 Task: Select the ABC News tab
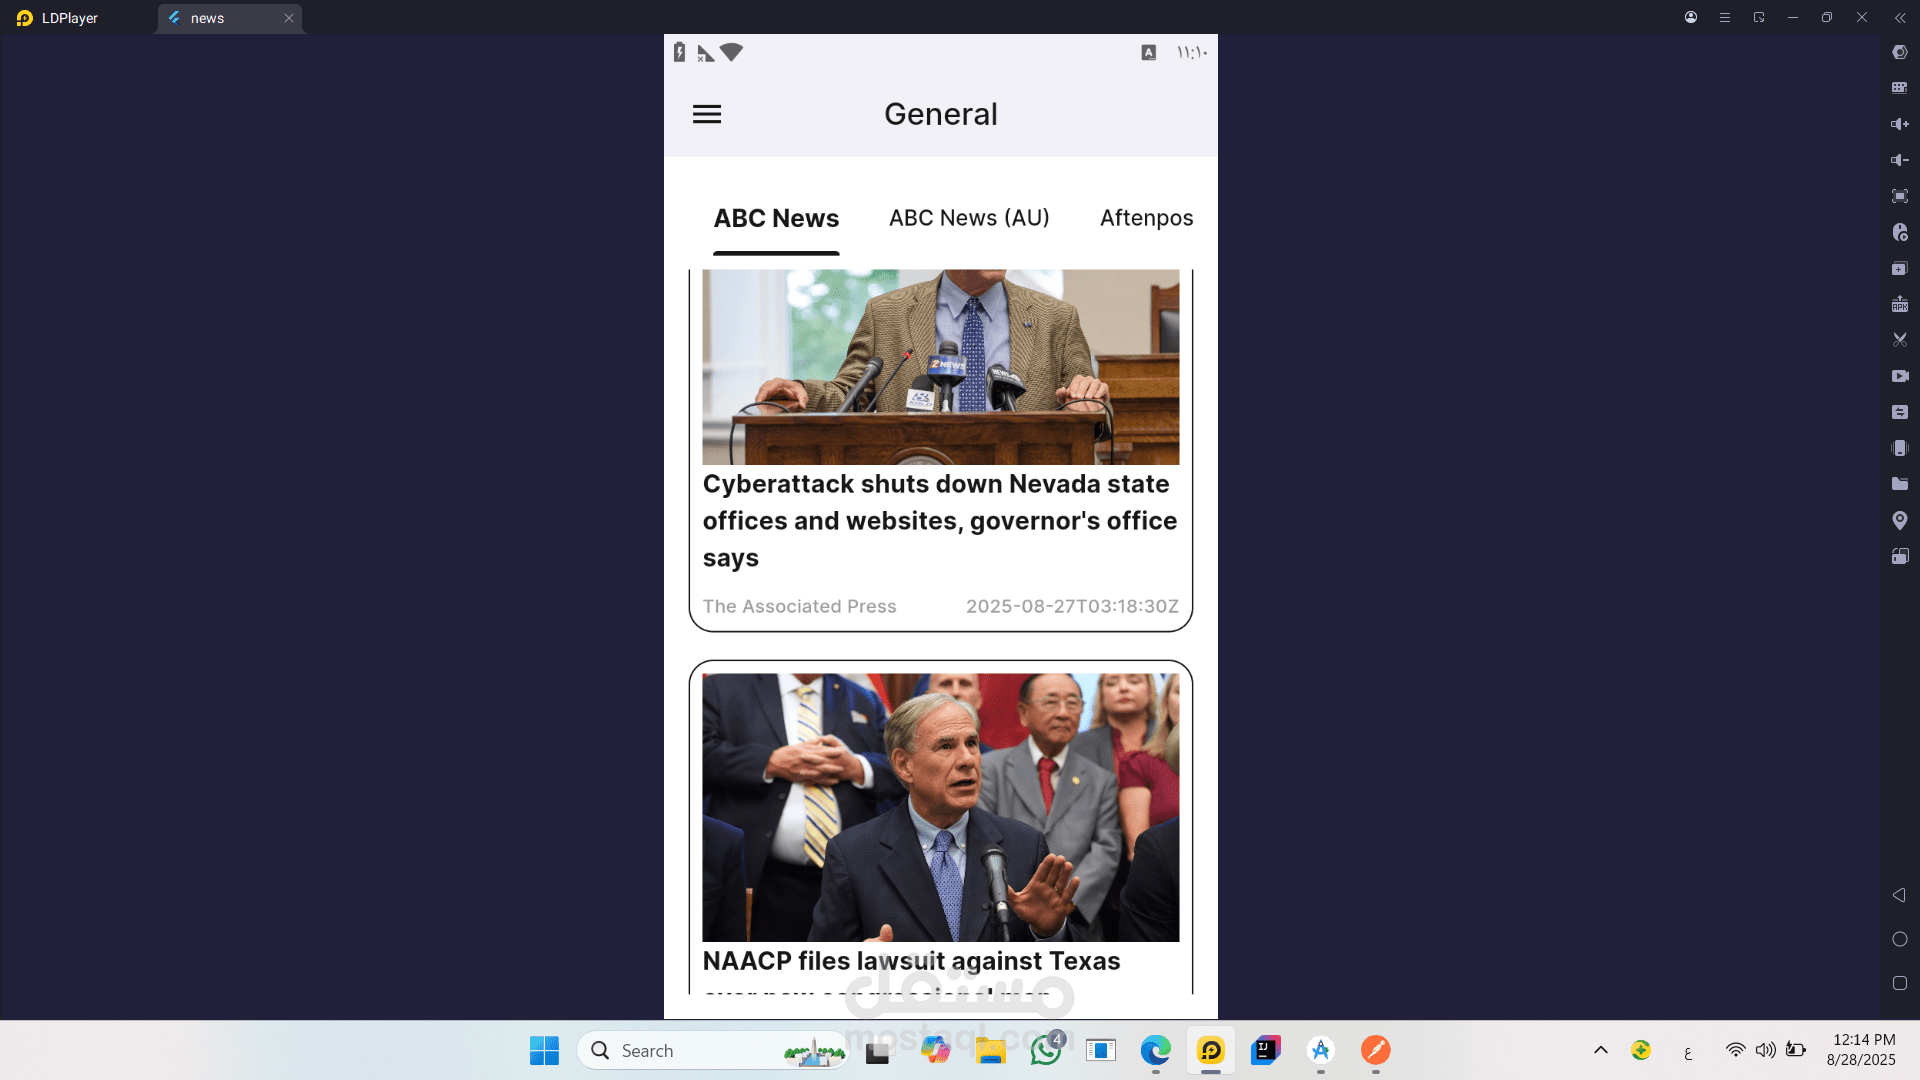pyautogui.click(x=776, y=218)
